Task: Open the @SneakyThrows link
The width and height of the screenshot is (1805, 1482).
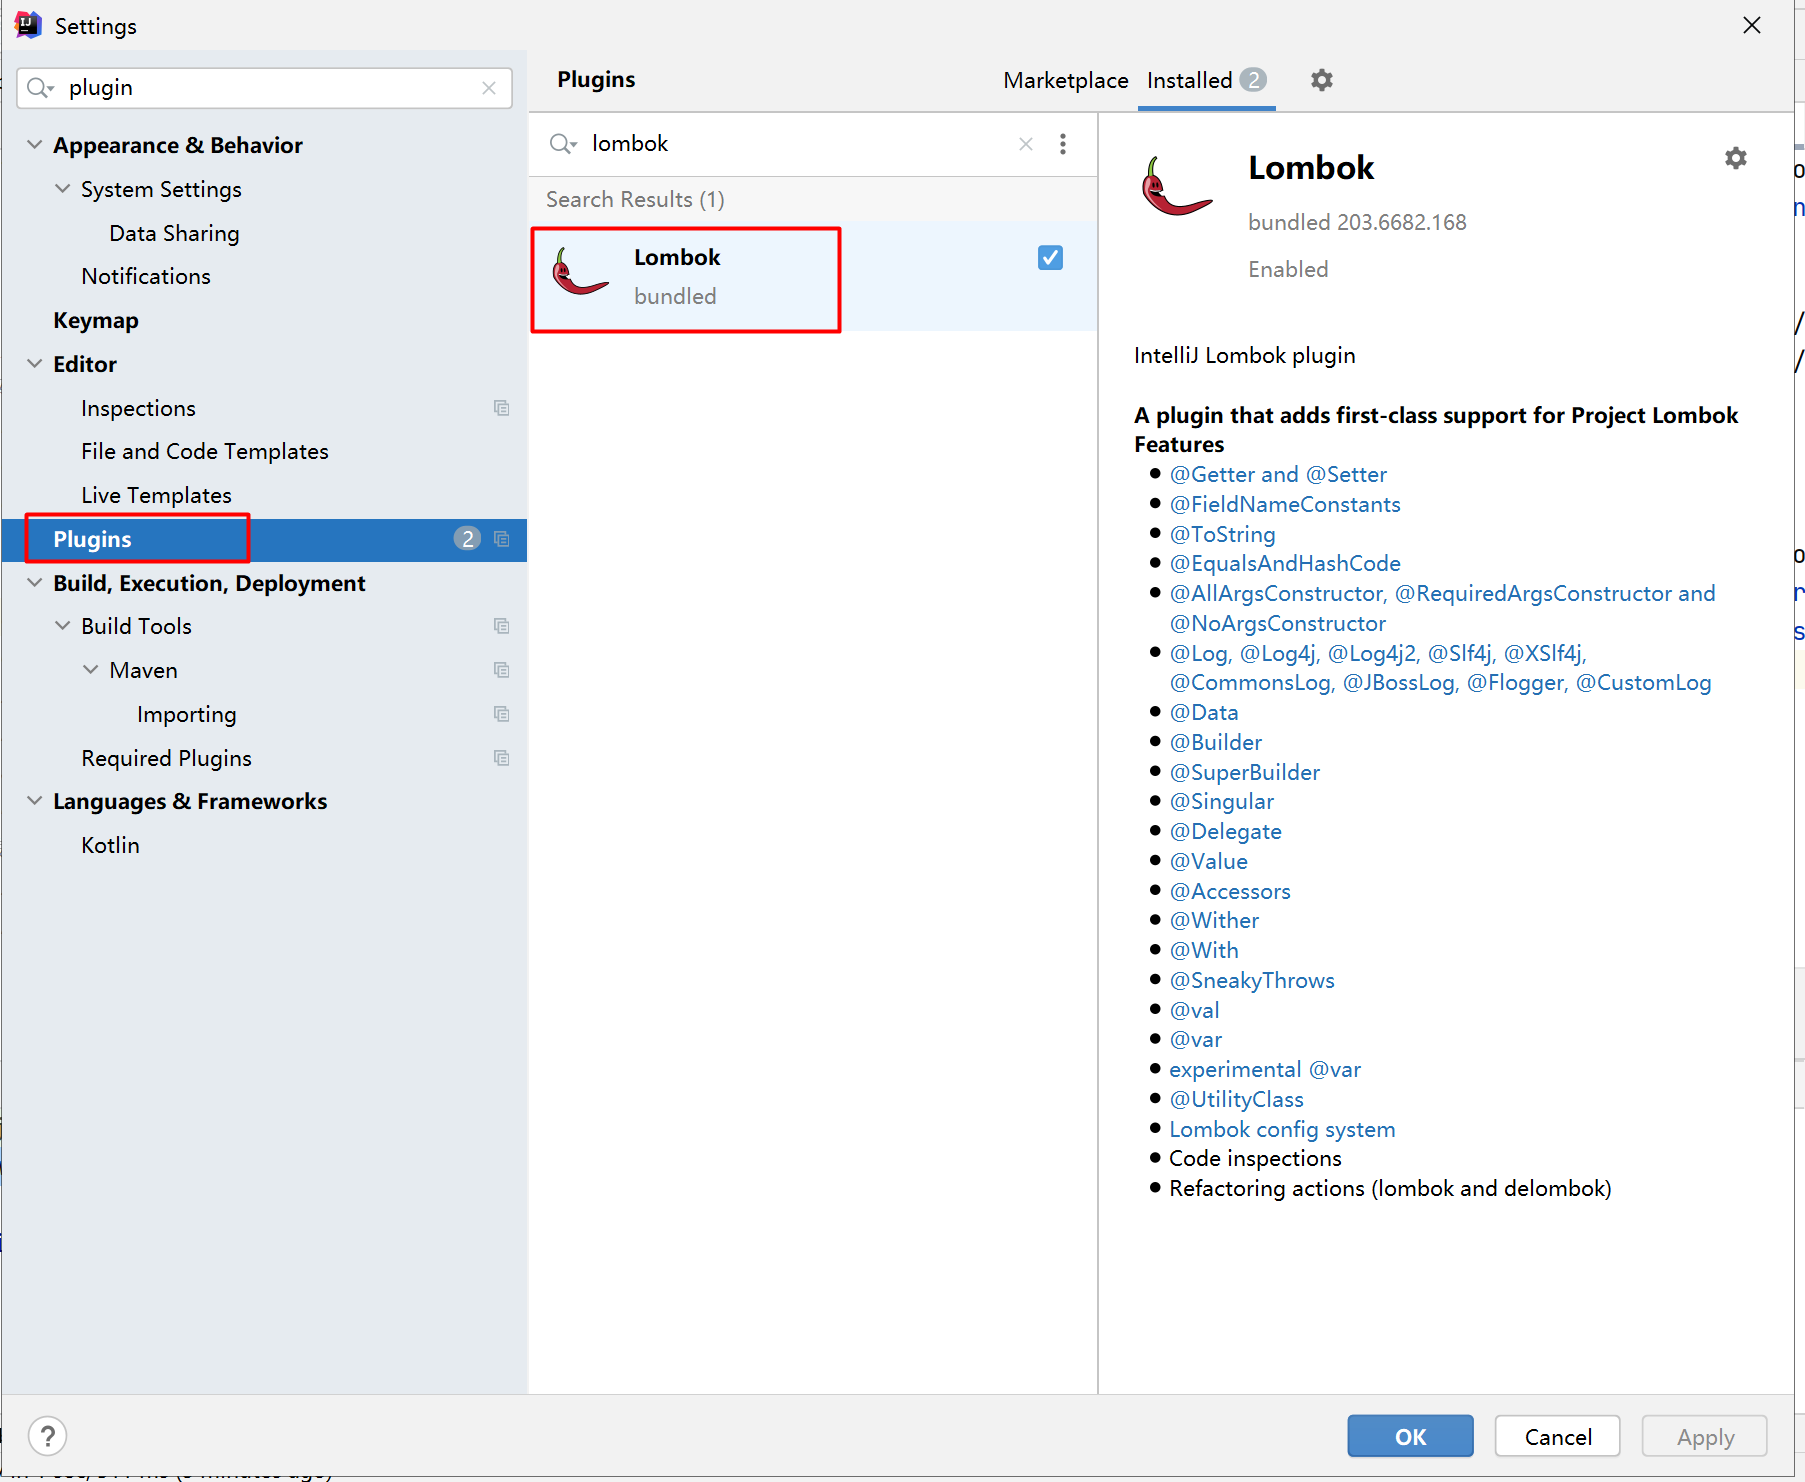Action: click(1252, 980)
